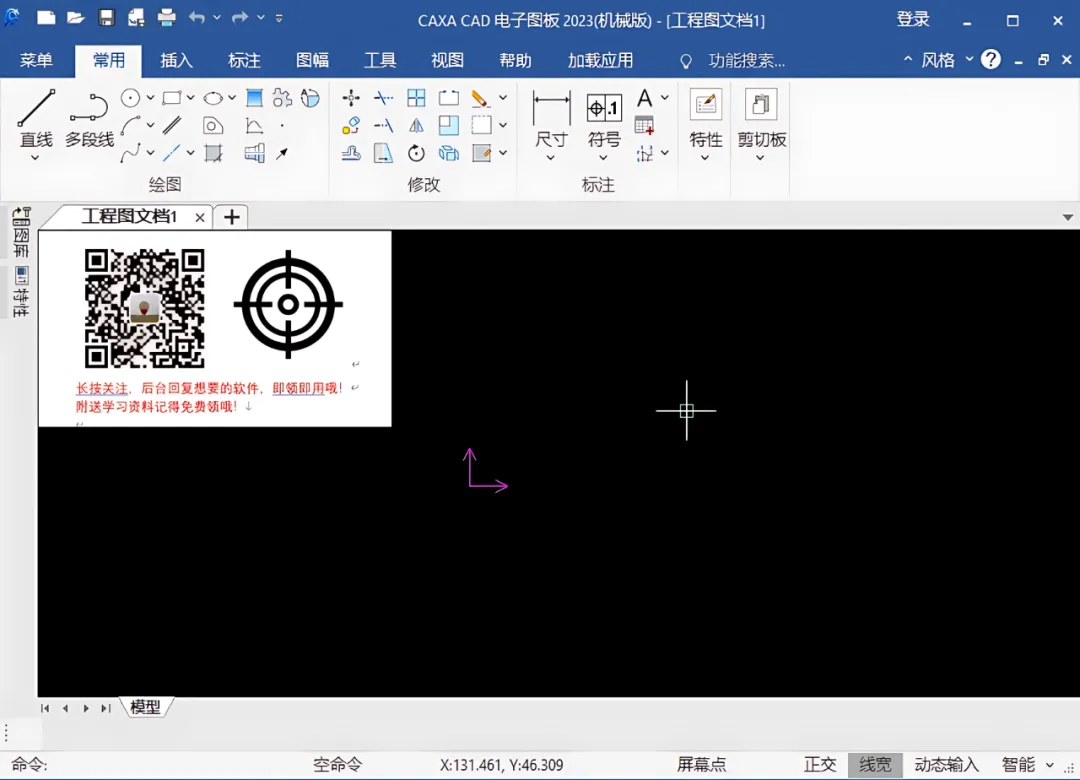Image resolution: width=1080 pixels, height=780 pixels.
Task: Select the mirror modify tool
Action: [x=416, y=126]
